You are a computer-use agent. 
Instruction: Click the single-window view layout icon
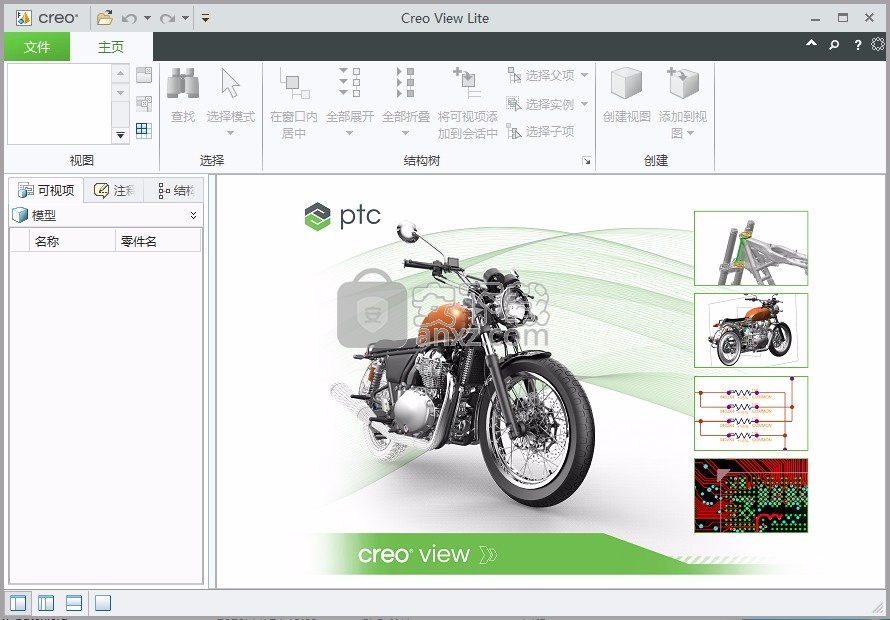coord(144,75)
